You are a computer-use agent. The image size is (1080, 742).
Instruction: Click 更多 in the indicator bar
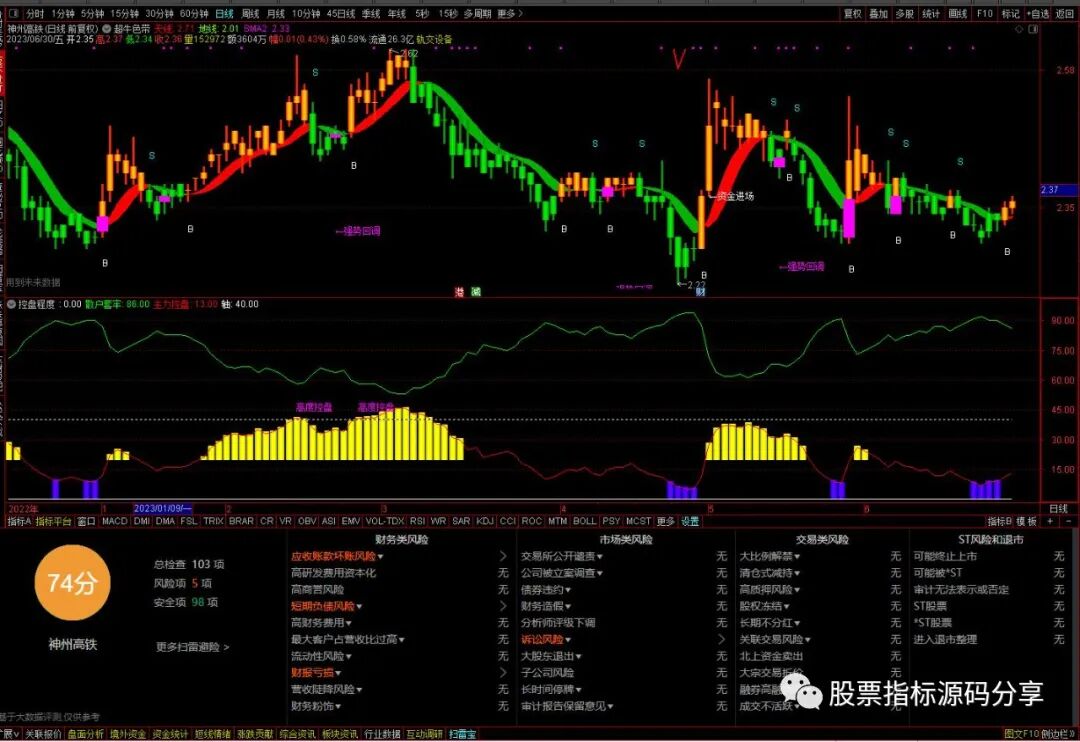(665, 522)
